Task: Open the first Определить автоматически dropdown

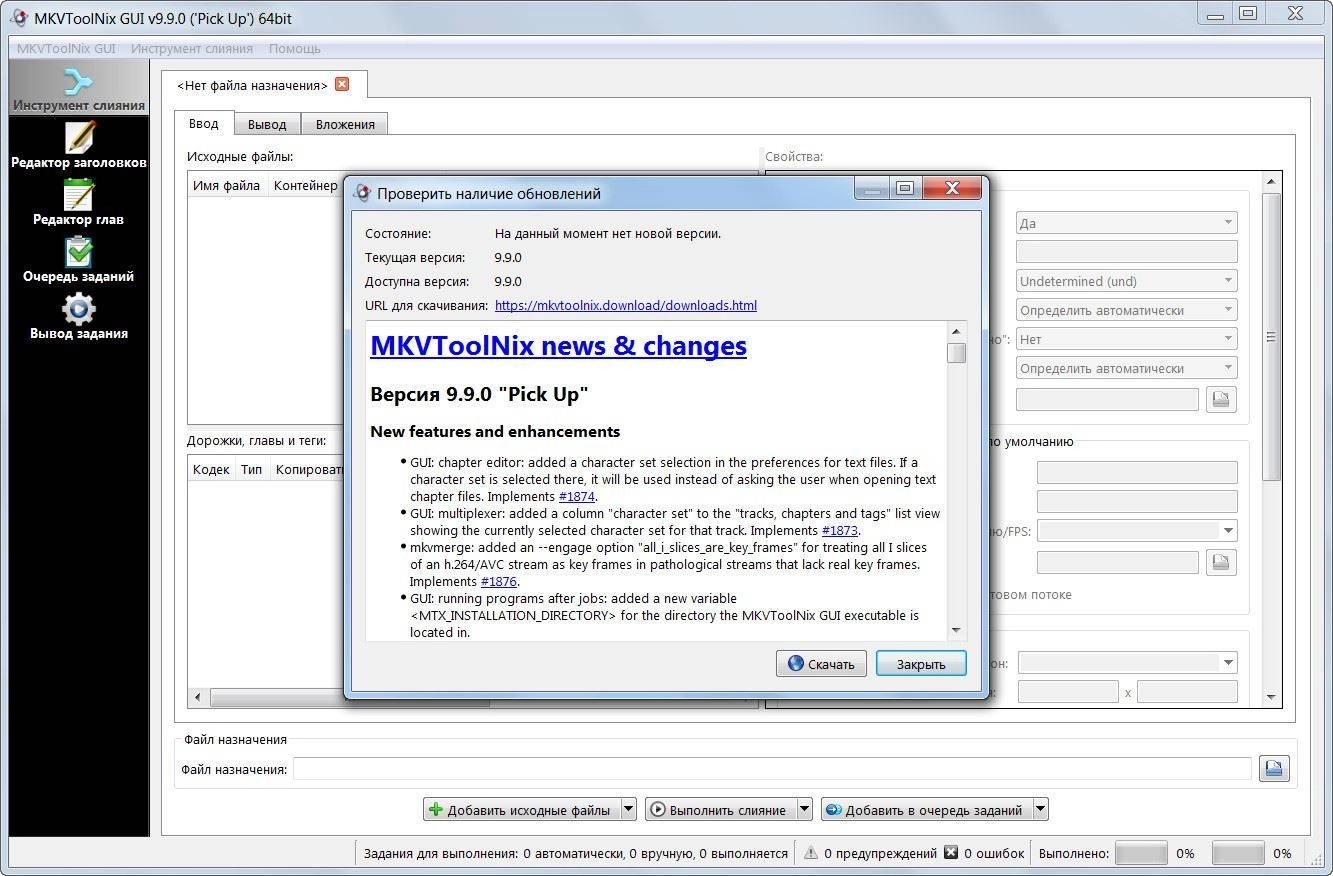Action: click(1127, 310)
